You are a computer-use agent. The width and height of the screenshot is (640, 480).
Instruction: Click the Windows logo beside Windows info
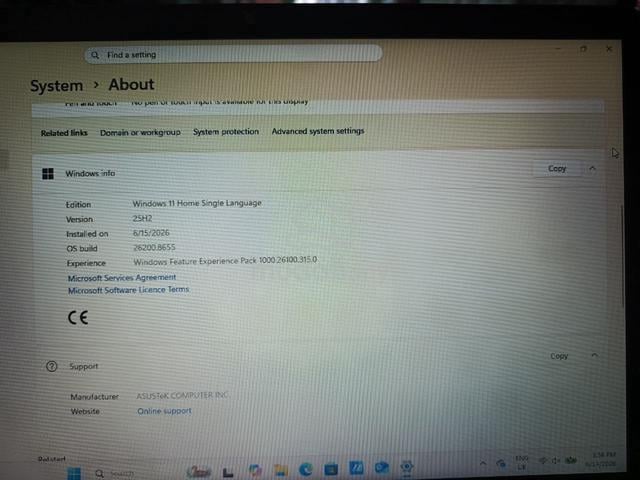[48, 173]
